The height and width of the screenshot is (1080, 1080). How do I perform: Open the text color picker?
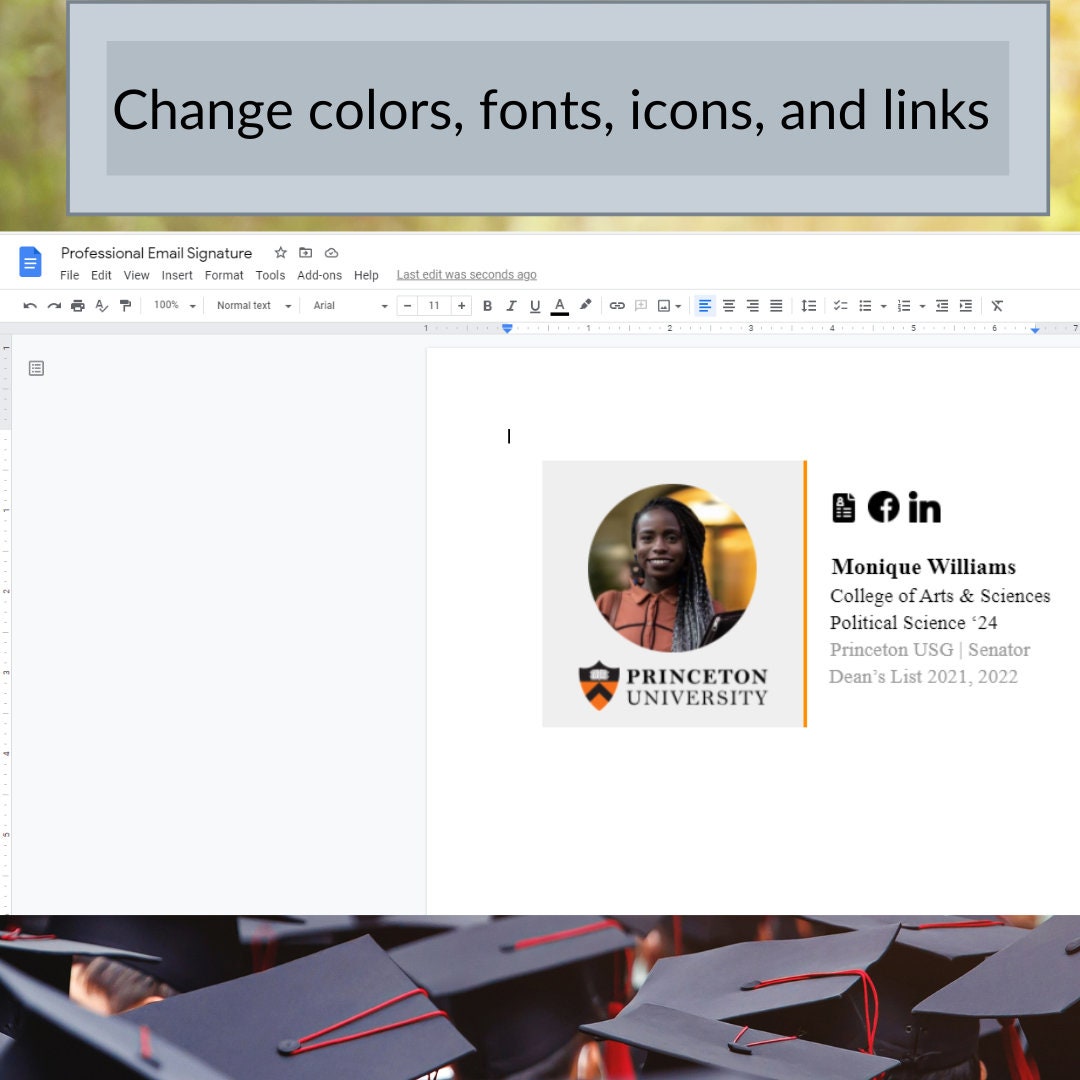(x=559, y=306)
